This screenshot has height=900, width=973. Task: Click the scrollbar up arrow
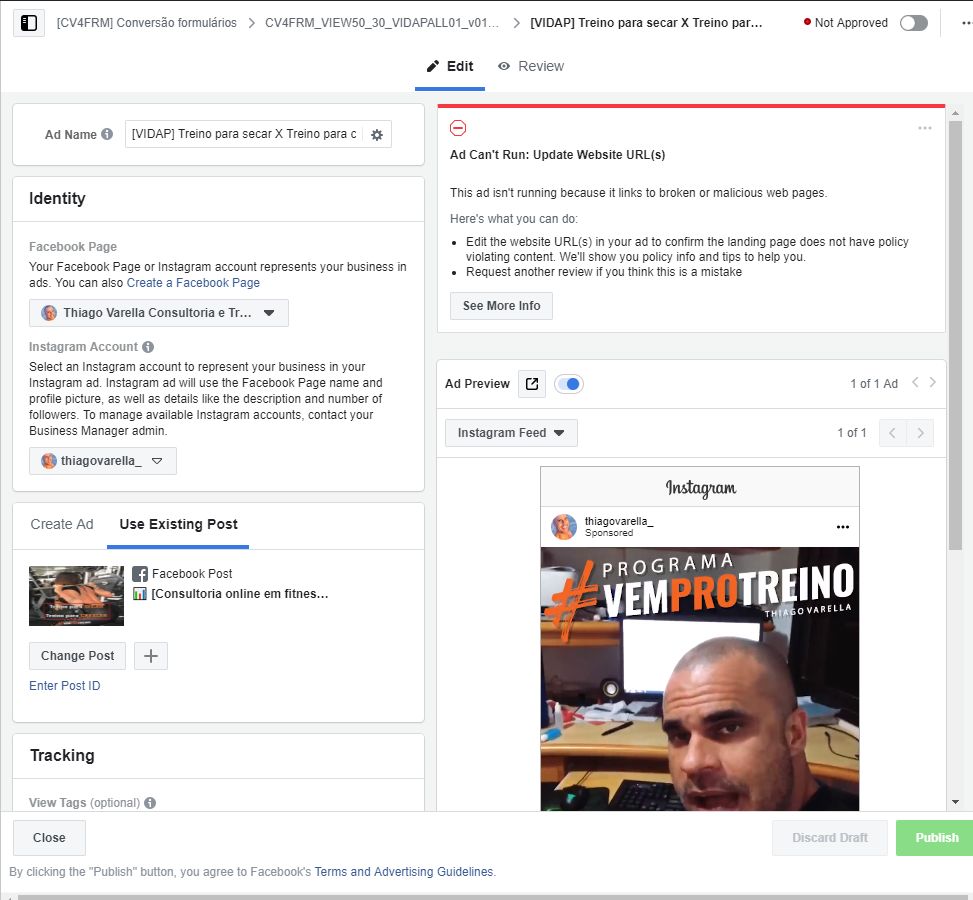click(955, 114)
